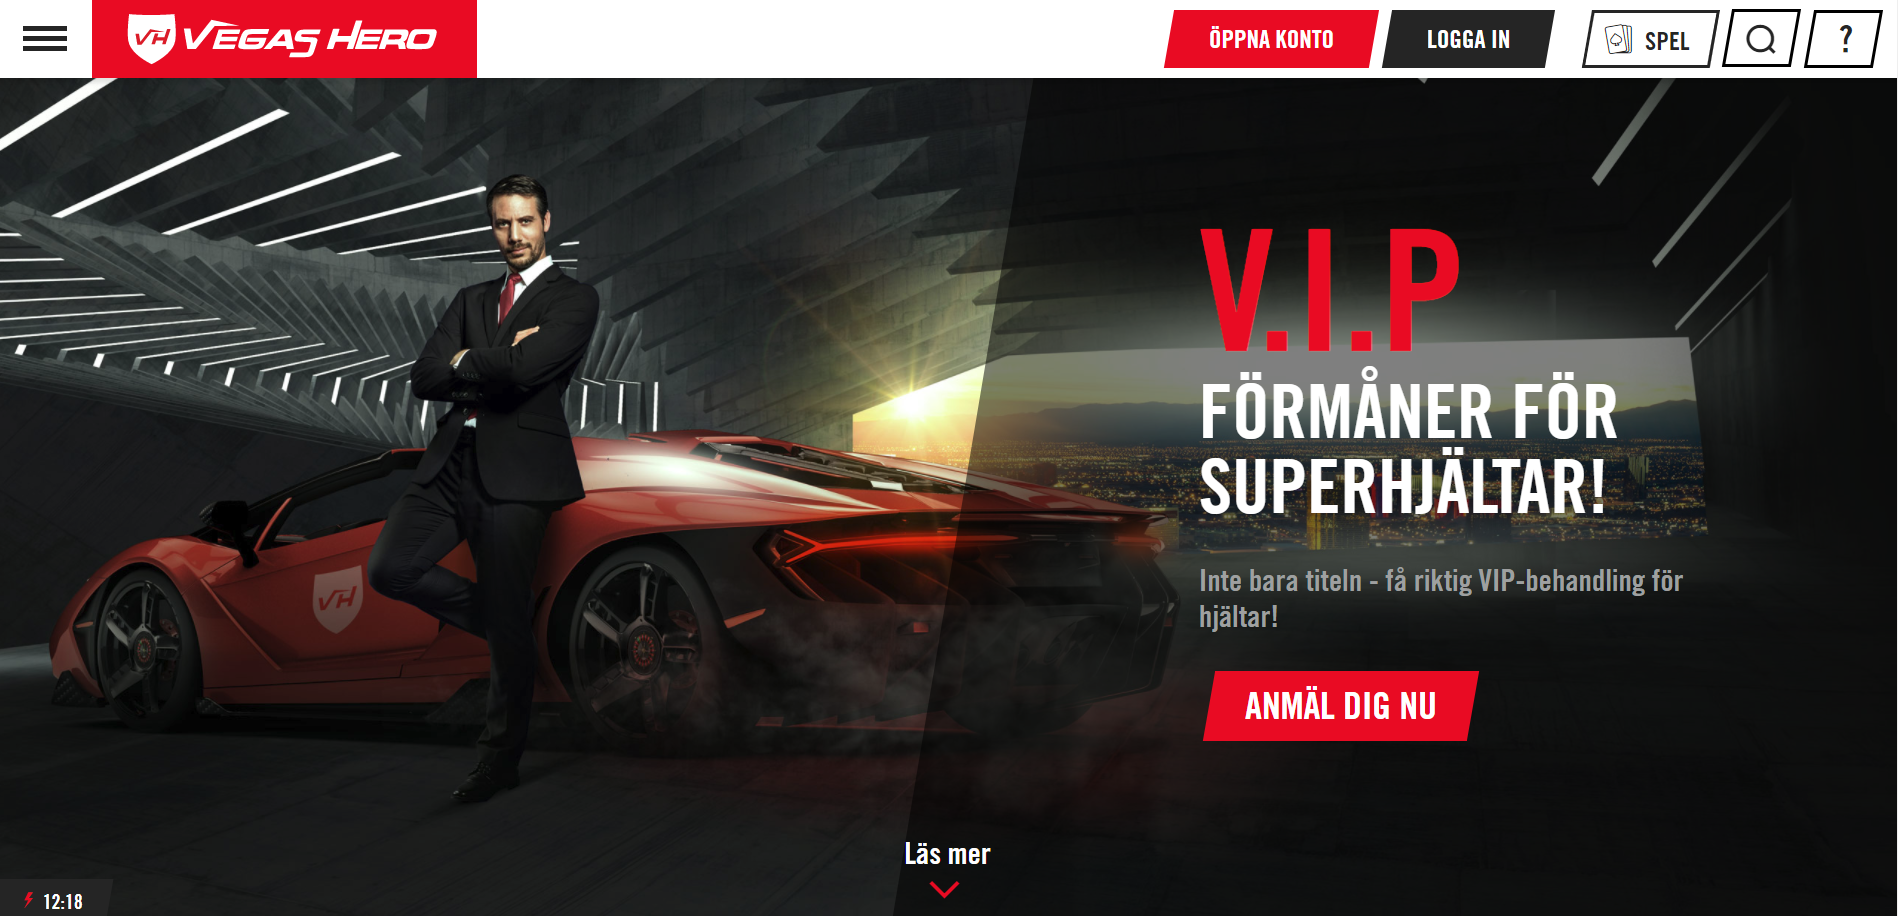1898x916 pixels.
Task: Open the ÖPPNA KONTO registration button
Action: coord(1271,39)
